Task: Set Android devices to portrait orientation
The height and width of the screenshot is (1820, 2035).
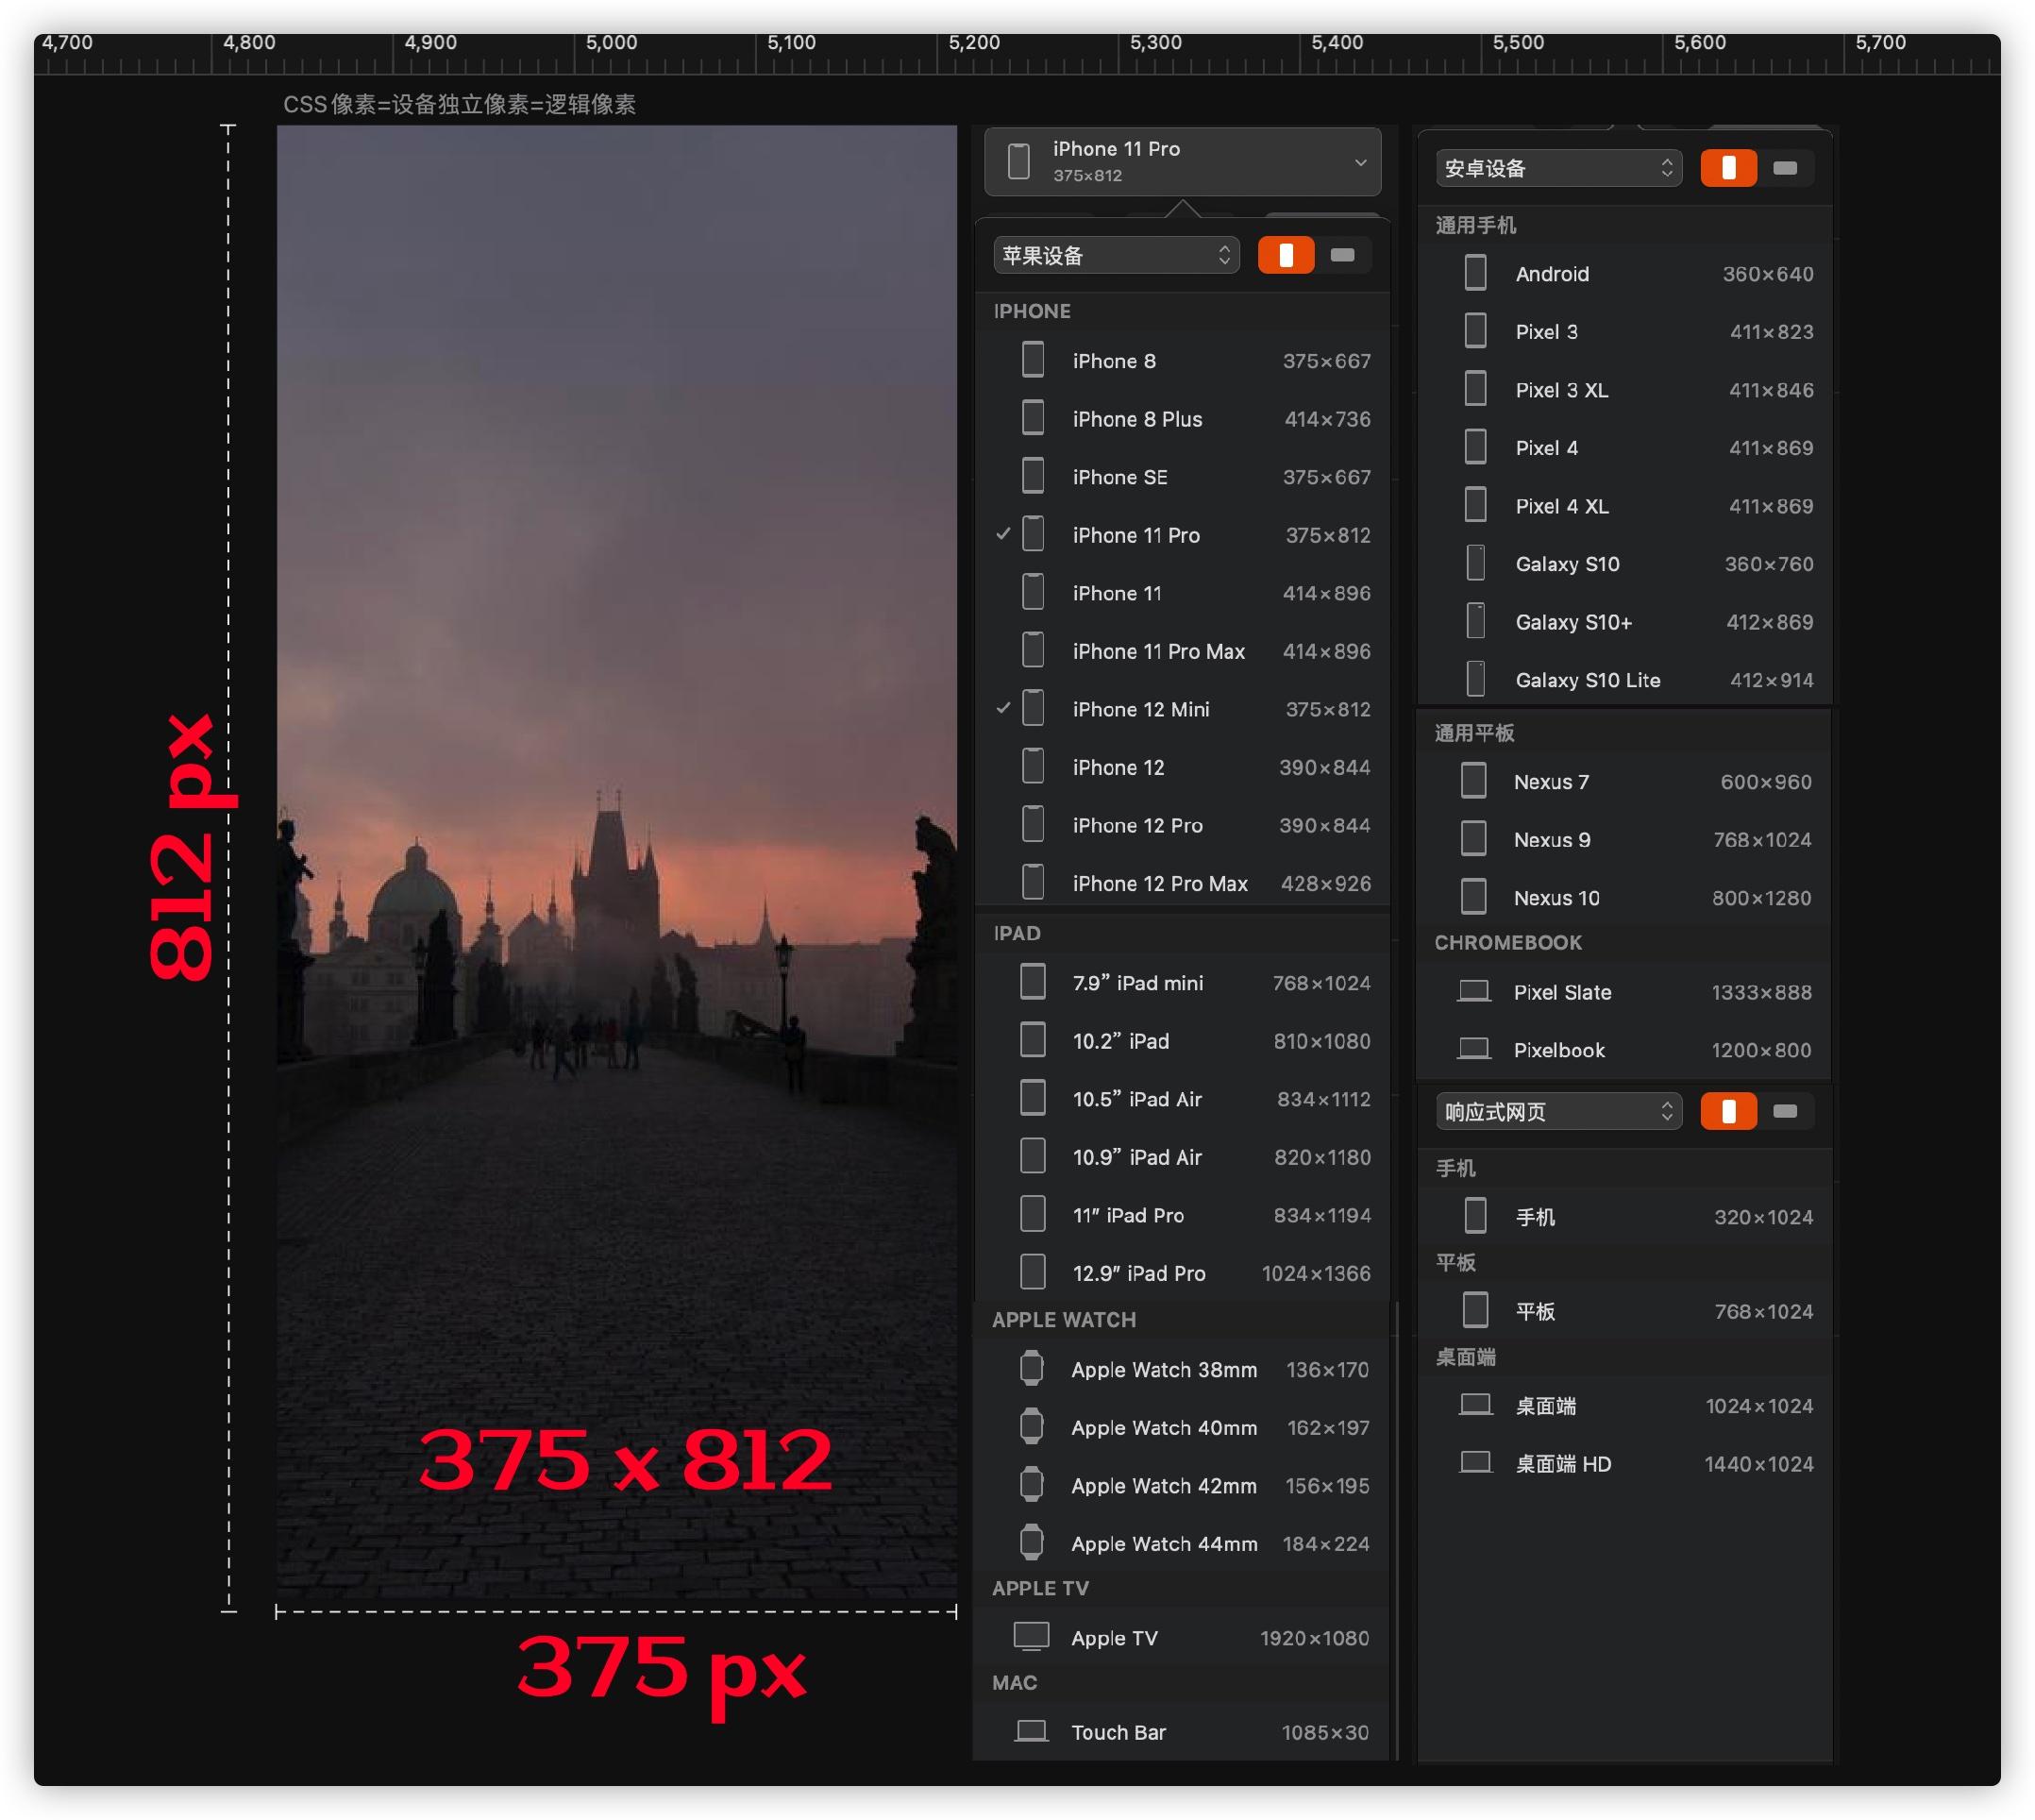Action: [x=1728, y=168]
